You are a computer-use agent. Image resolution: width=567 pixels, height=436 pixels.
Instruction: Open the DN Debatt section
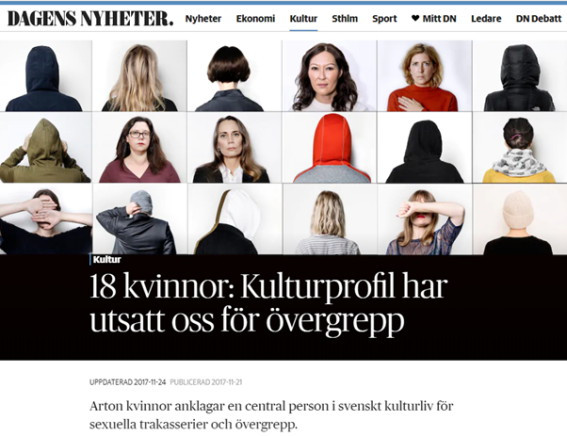click(x=538, y=19)
